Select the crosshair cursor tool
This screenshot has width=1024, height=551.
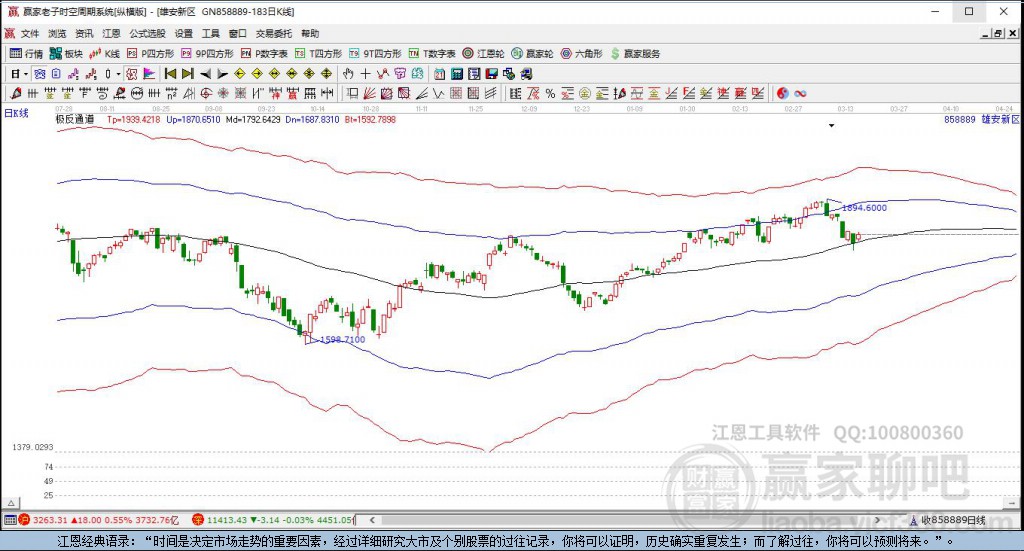click(365, 74)
